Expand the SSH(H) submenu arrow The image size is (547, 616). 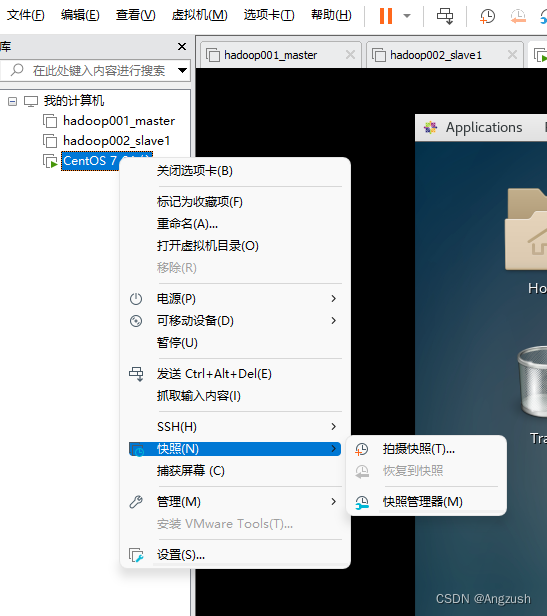pos(333,427)
